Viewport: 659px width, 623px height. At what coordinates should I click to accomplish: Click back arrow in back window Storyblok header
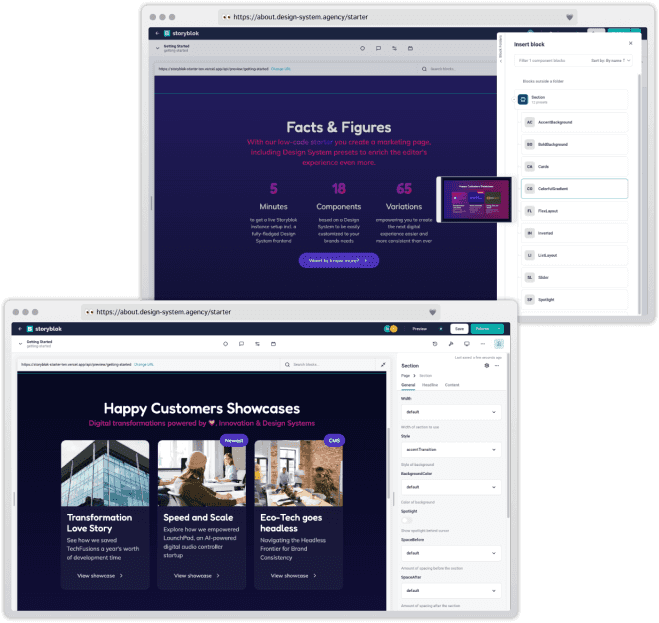point(157,33)
